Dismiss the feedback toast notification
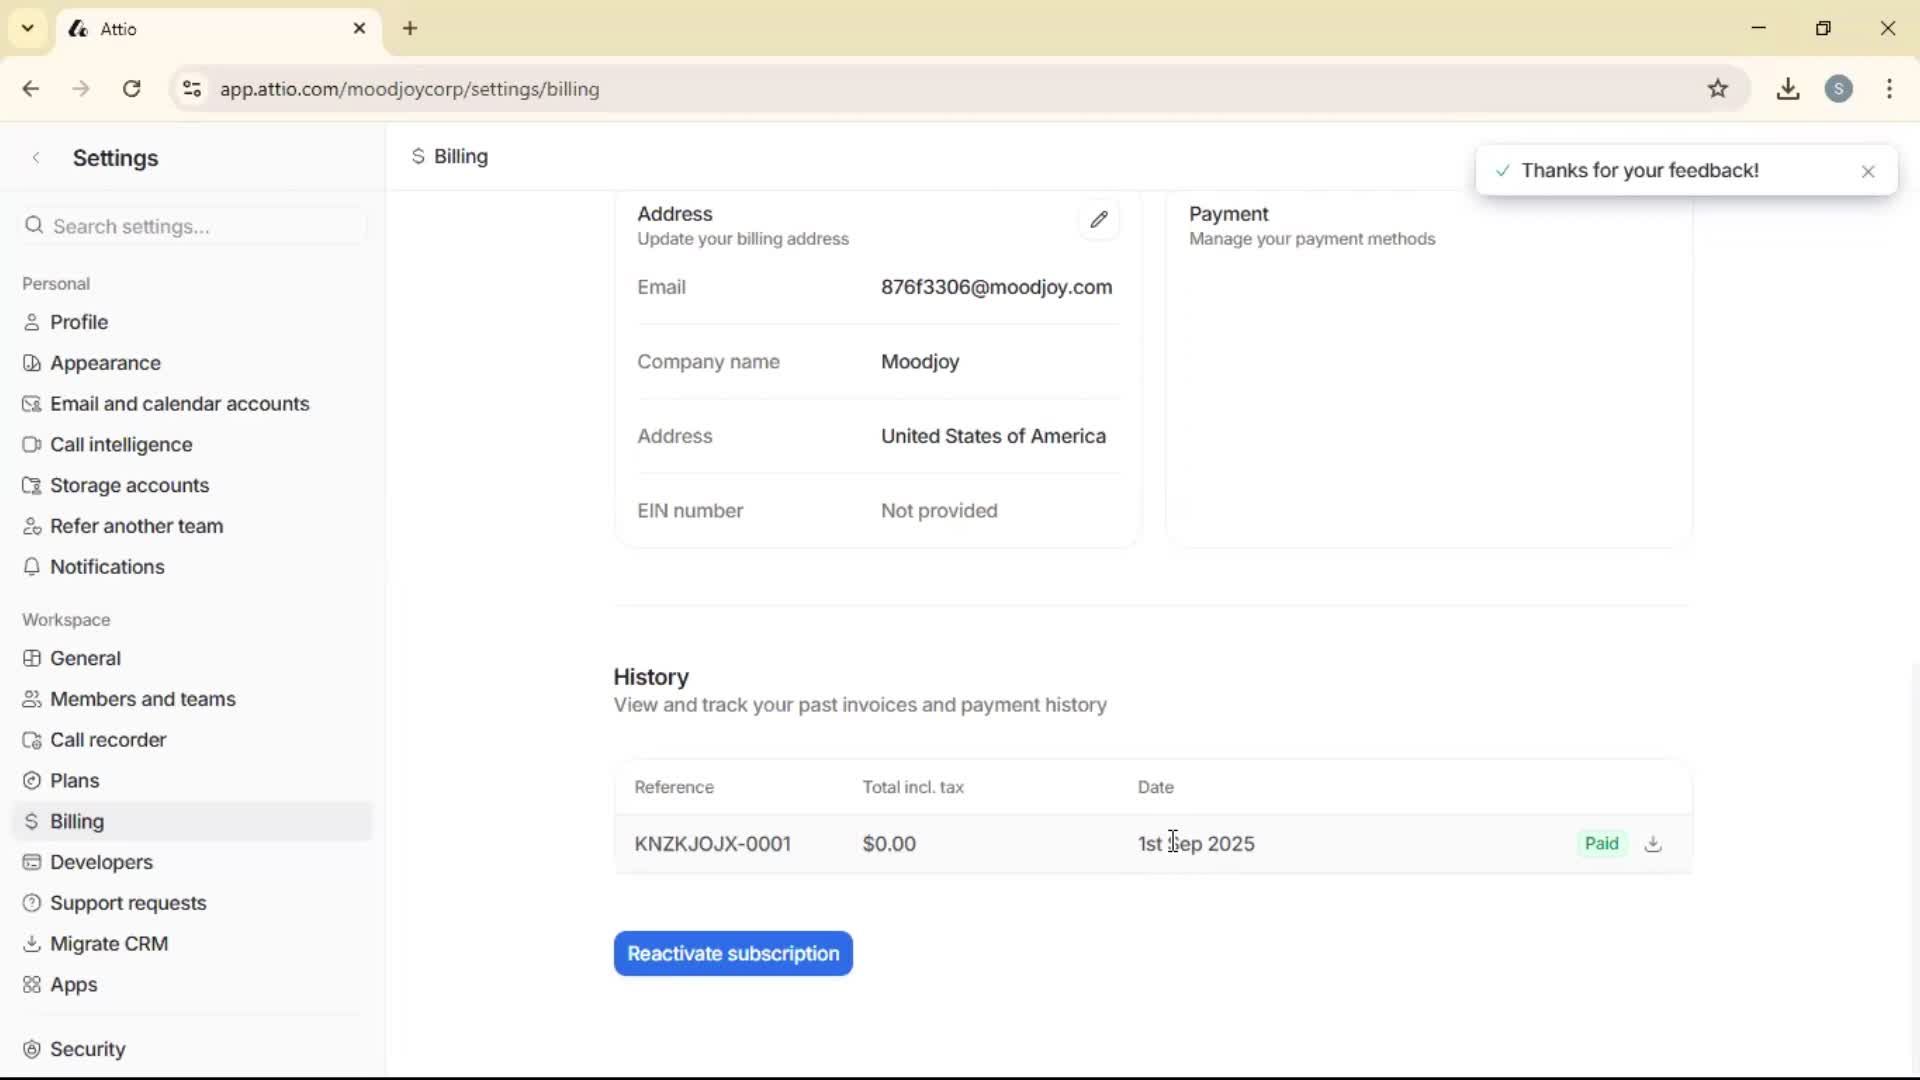 pos(1868,172)
